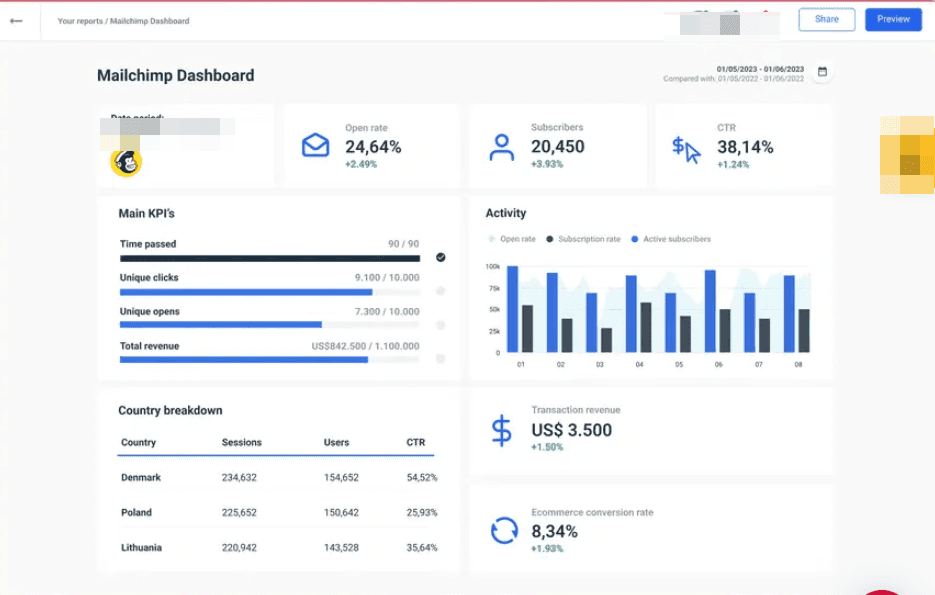Screen dimensions: 935x595
Task: Click the Share button
Action: pyautogui.click(x=826, y=19)
